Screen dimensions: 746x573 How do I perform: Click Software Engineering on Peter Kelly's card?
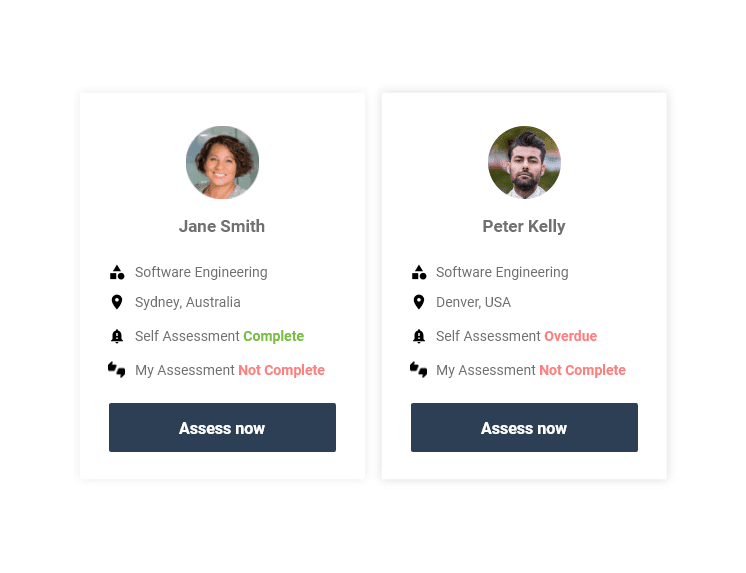502,272
